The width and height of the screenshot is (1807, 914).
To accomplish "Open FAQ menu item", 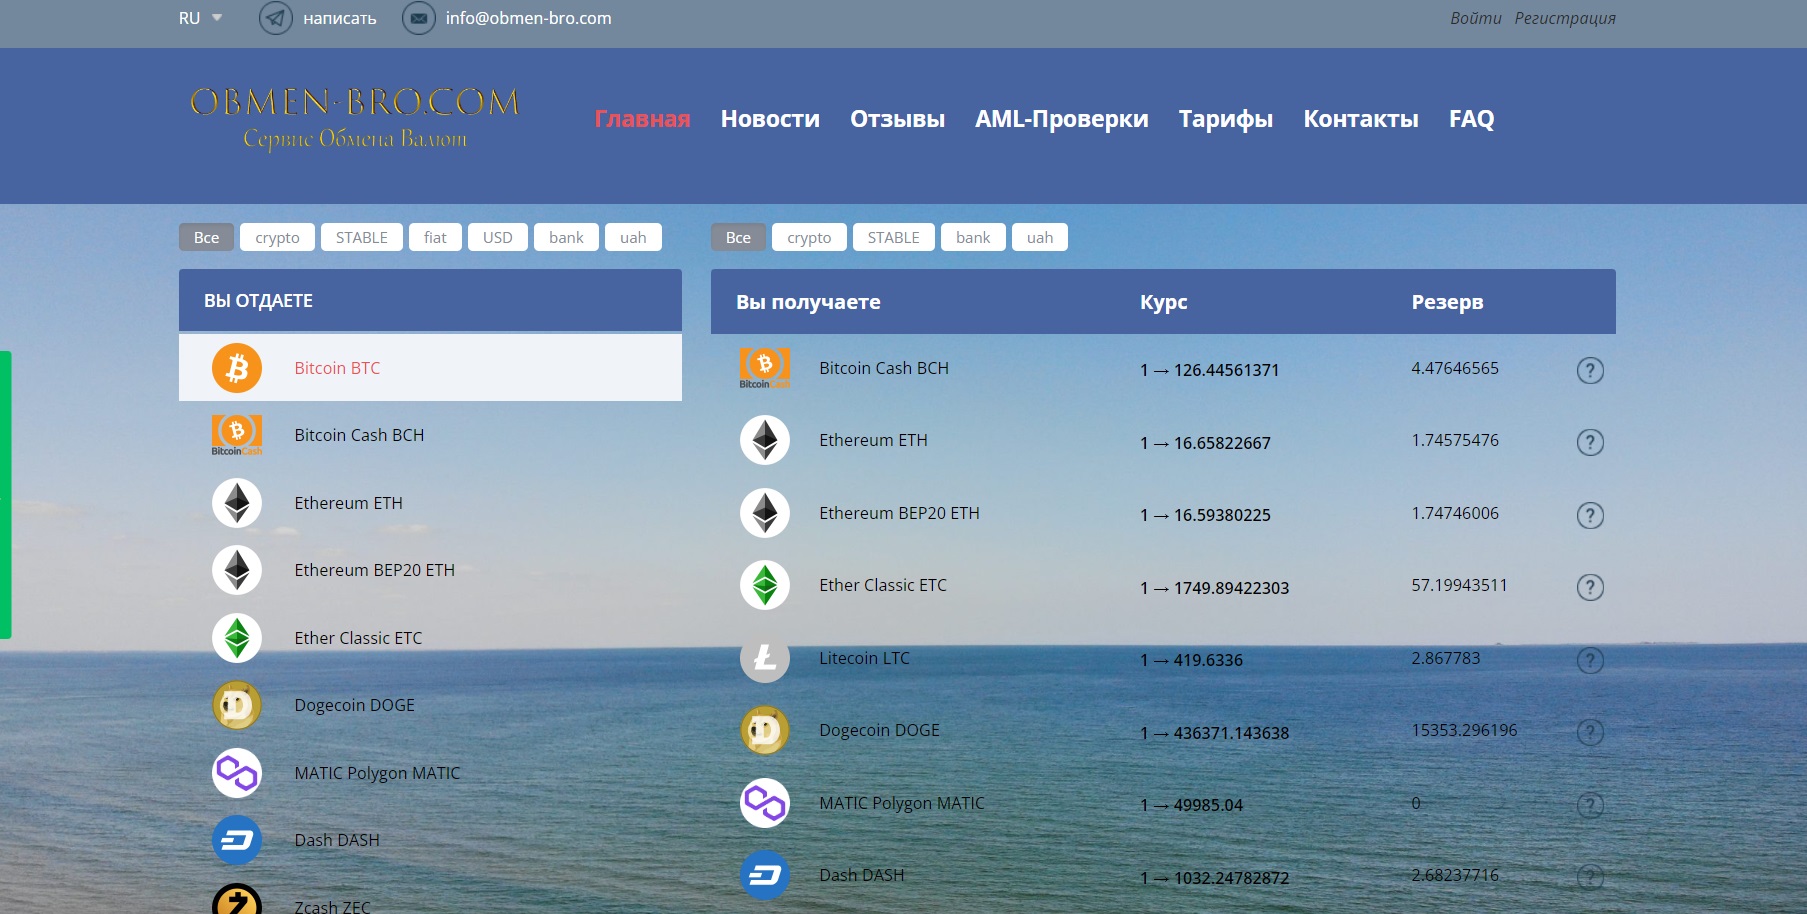I will coord(1472,119).
